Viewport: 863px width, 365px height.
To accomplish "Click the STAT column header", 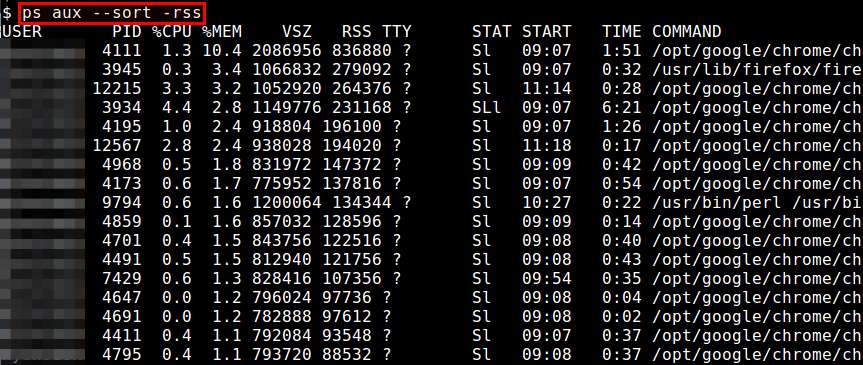I will point(491,31).
